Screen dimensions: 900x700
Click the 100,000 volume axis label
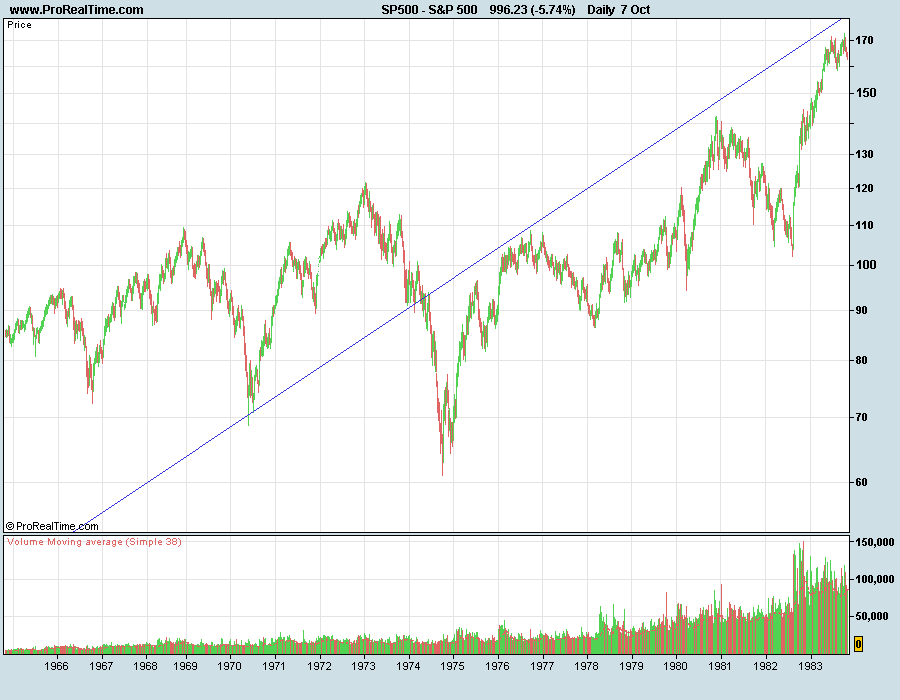click(875, 580)
